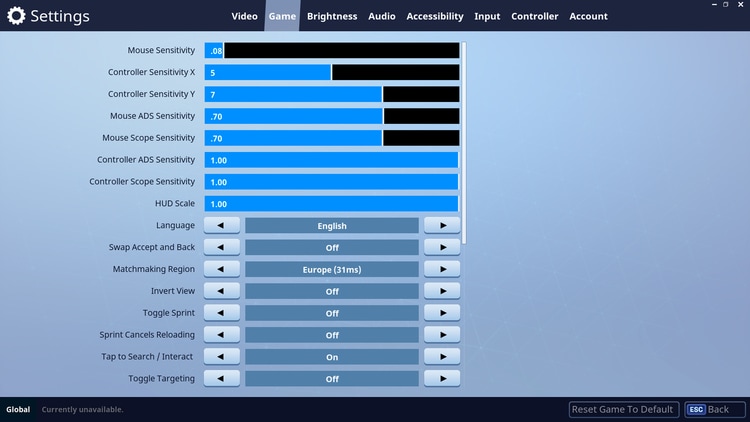Toggle Sprint Cancels Reloading Off value

click(x=332, y=335)
